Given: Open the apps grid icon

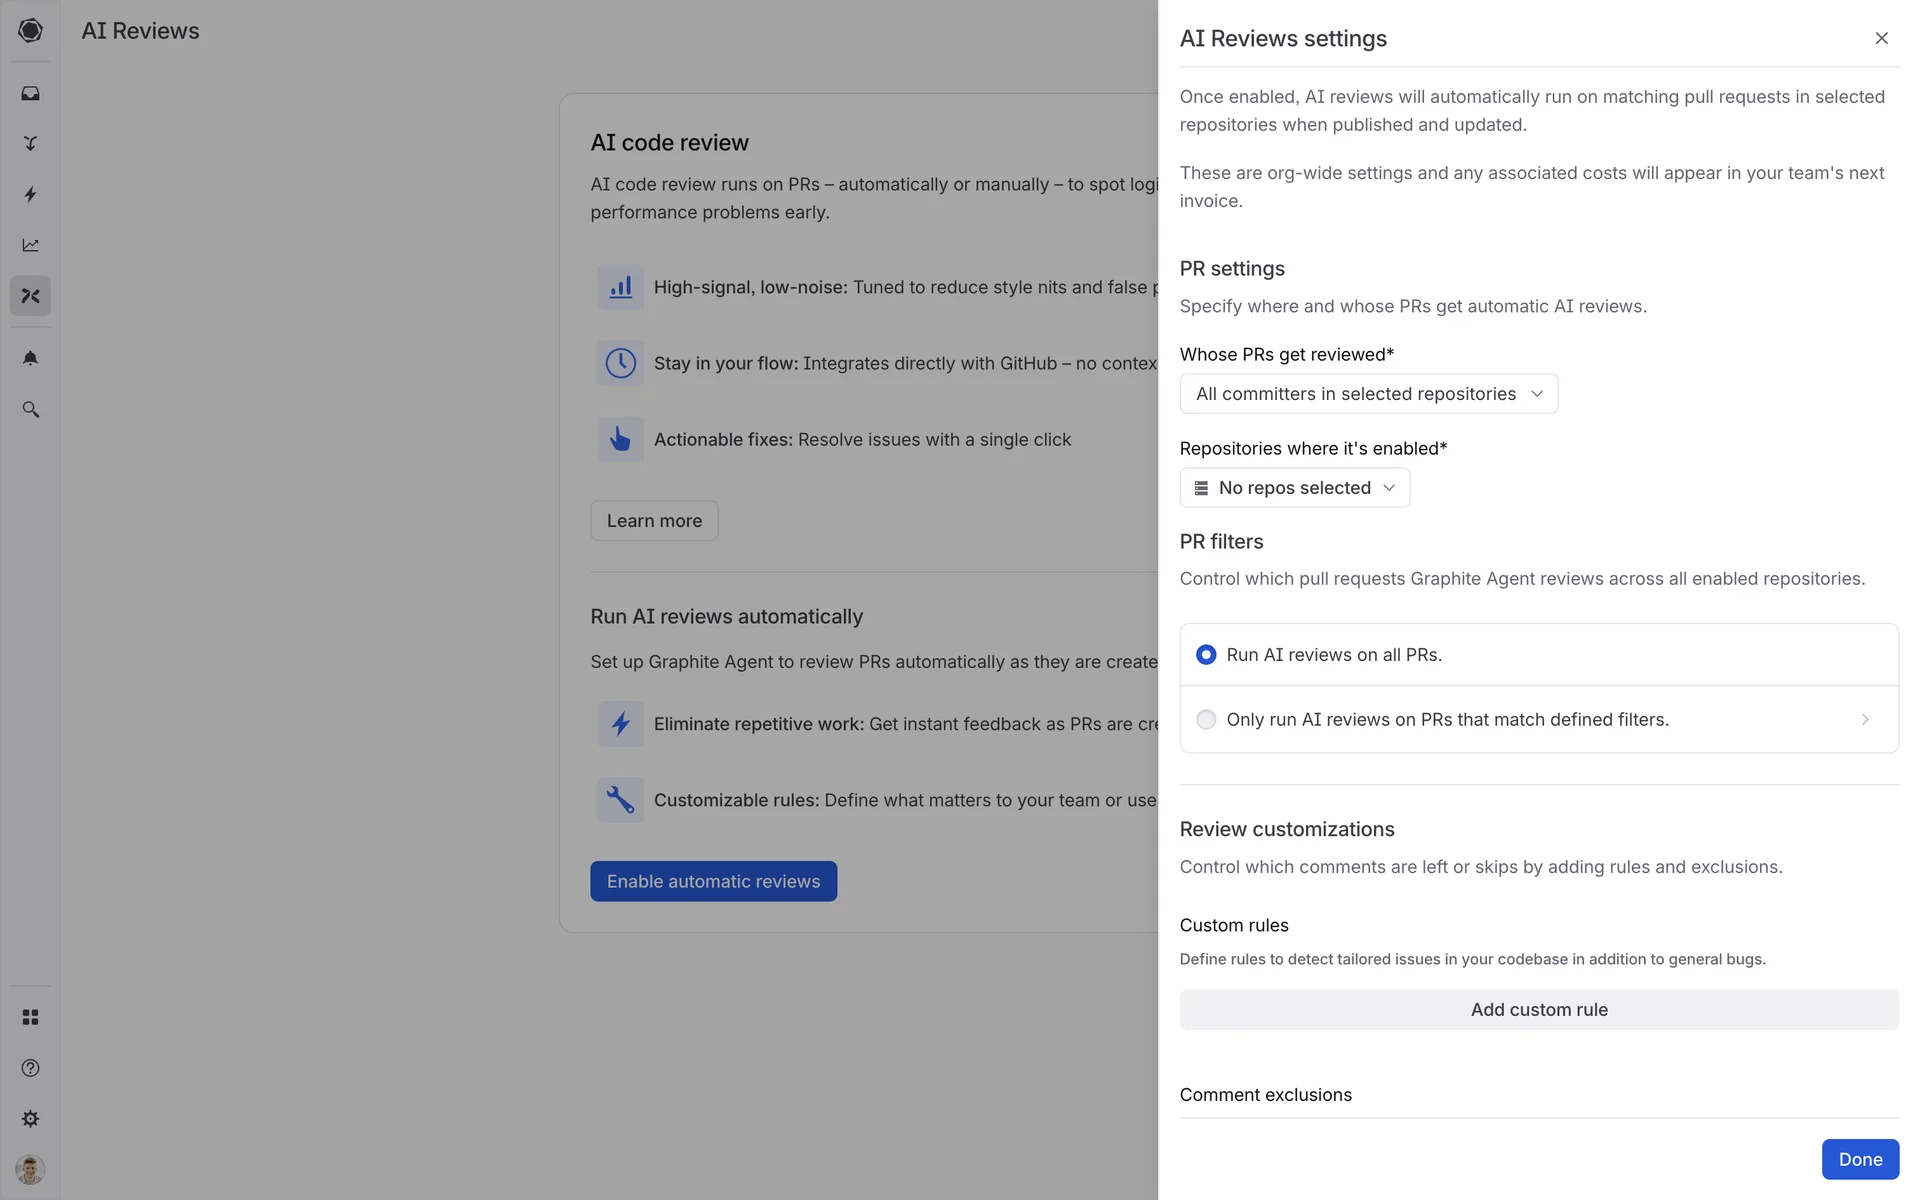Looking at the screenshot, I should (30, 1017).
